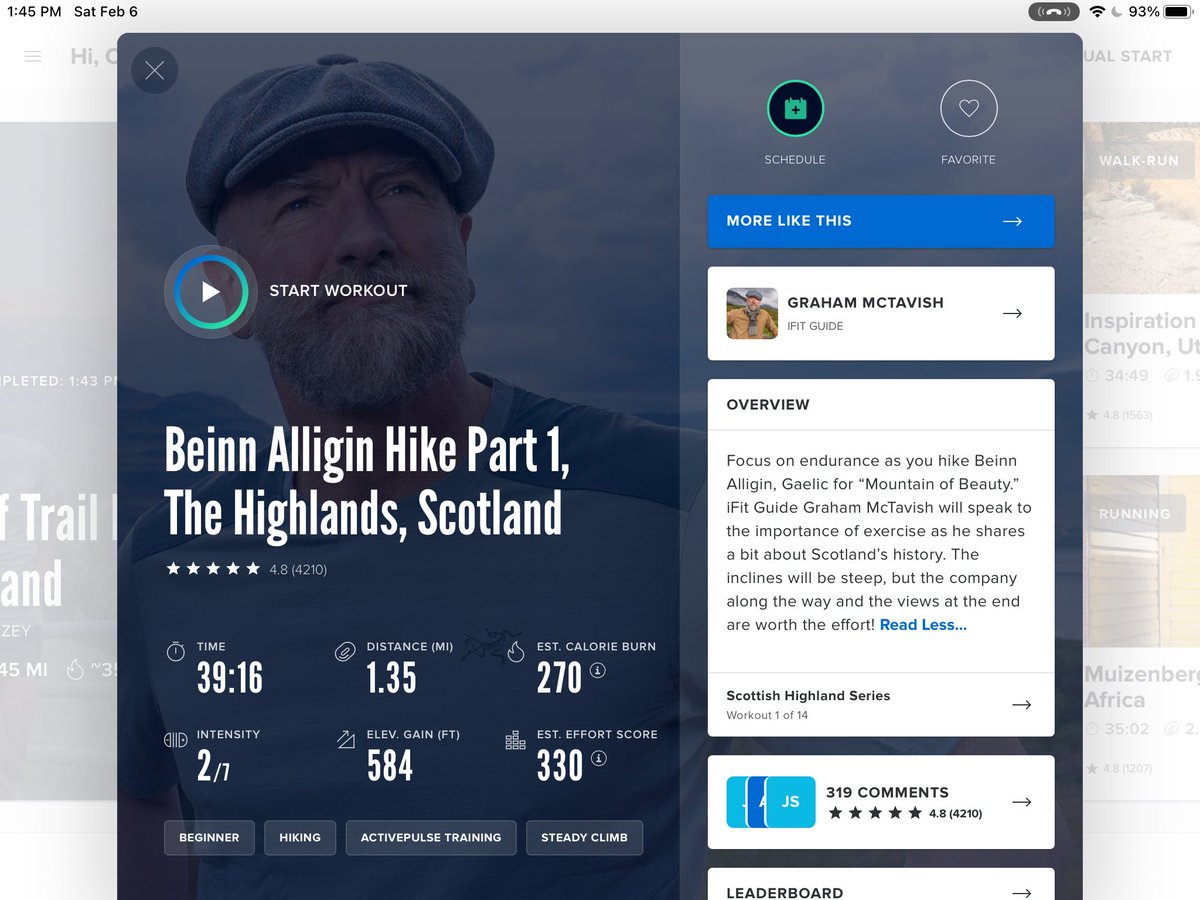Close the workout details panel

(154, 71)
